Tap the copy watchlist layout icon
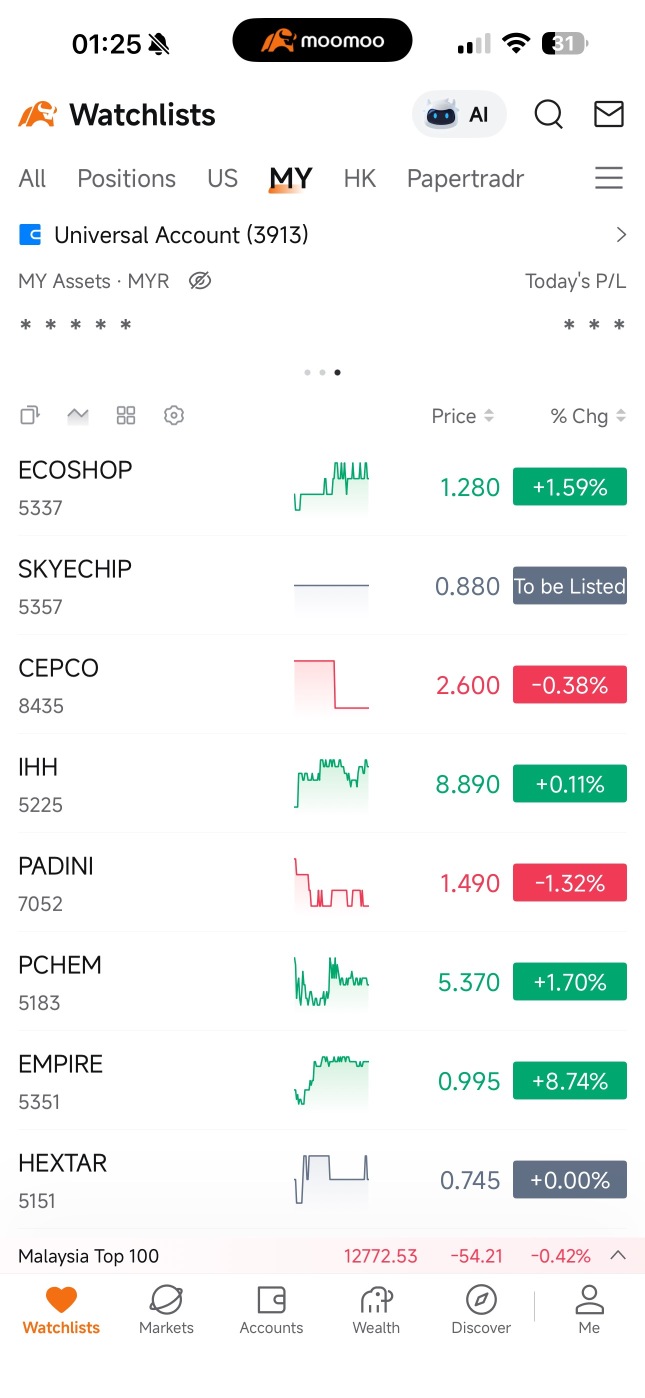645x1398 pixels. point(30,415)
